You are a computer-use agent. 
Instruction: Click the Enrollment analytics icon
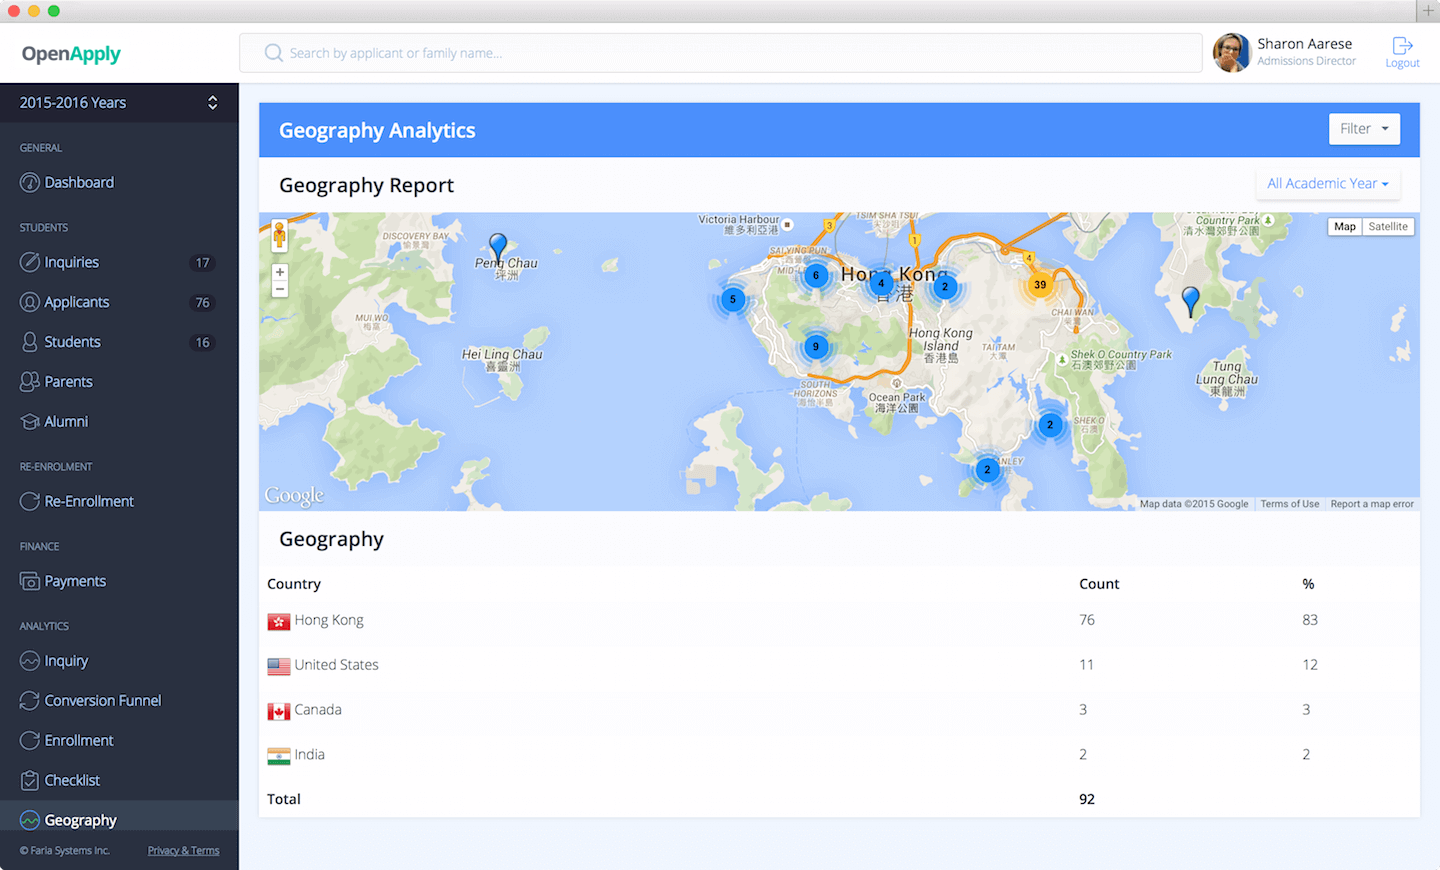click(30, 741)
